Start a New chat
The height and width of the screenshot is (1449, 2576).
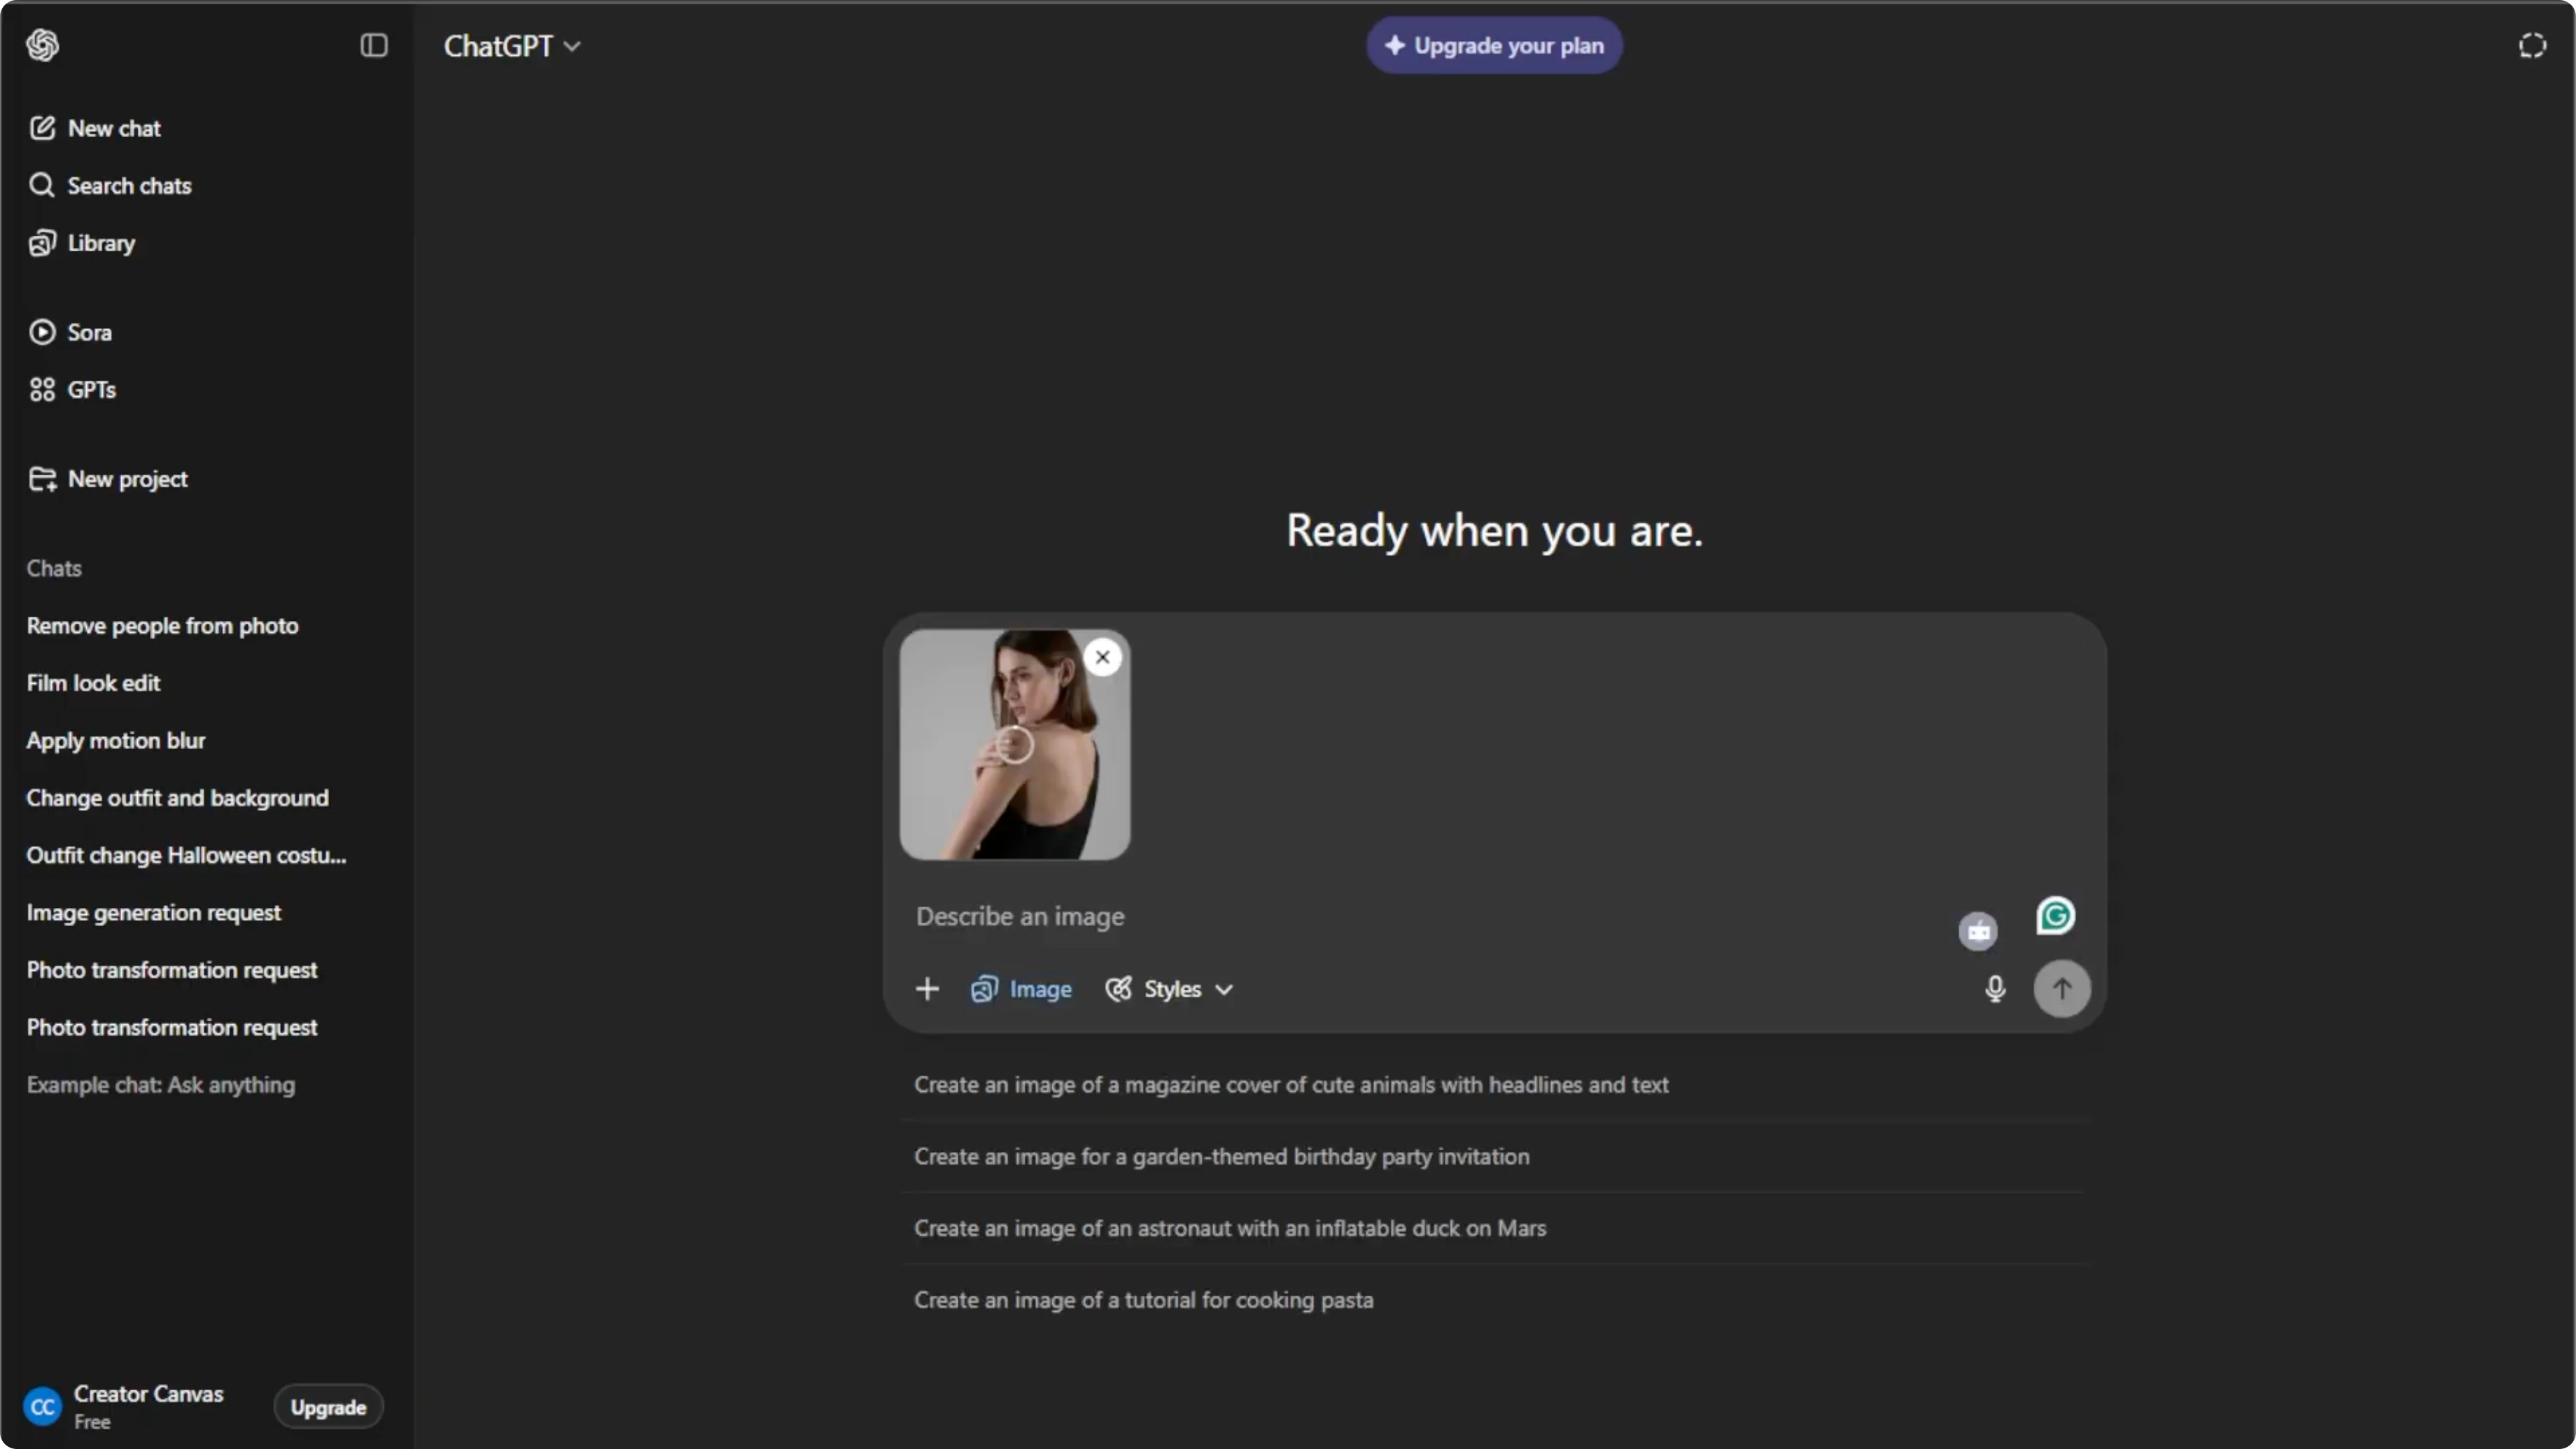96,128
